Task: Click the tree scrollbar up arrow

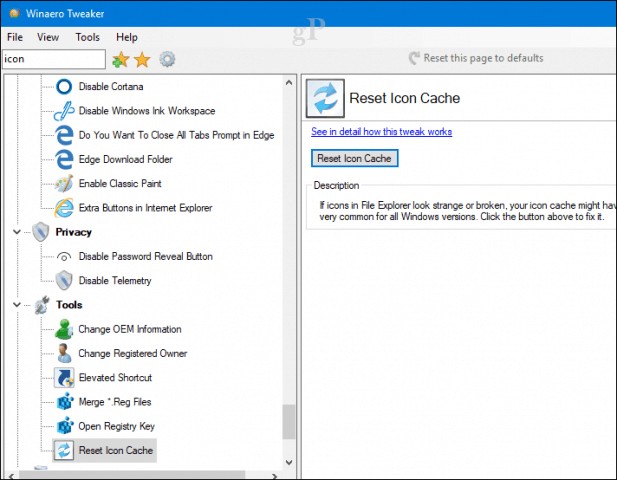Action: click(289, 83)
